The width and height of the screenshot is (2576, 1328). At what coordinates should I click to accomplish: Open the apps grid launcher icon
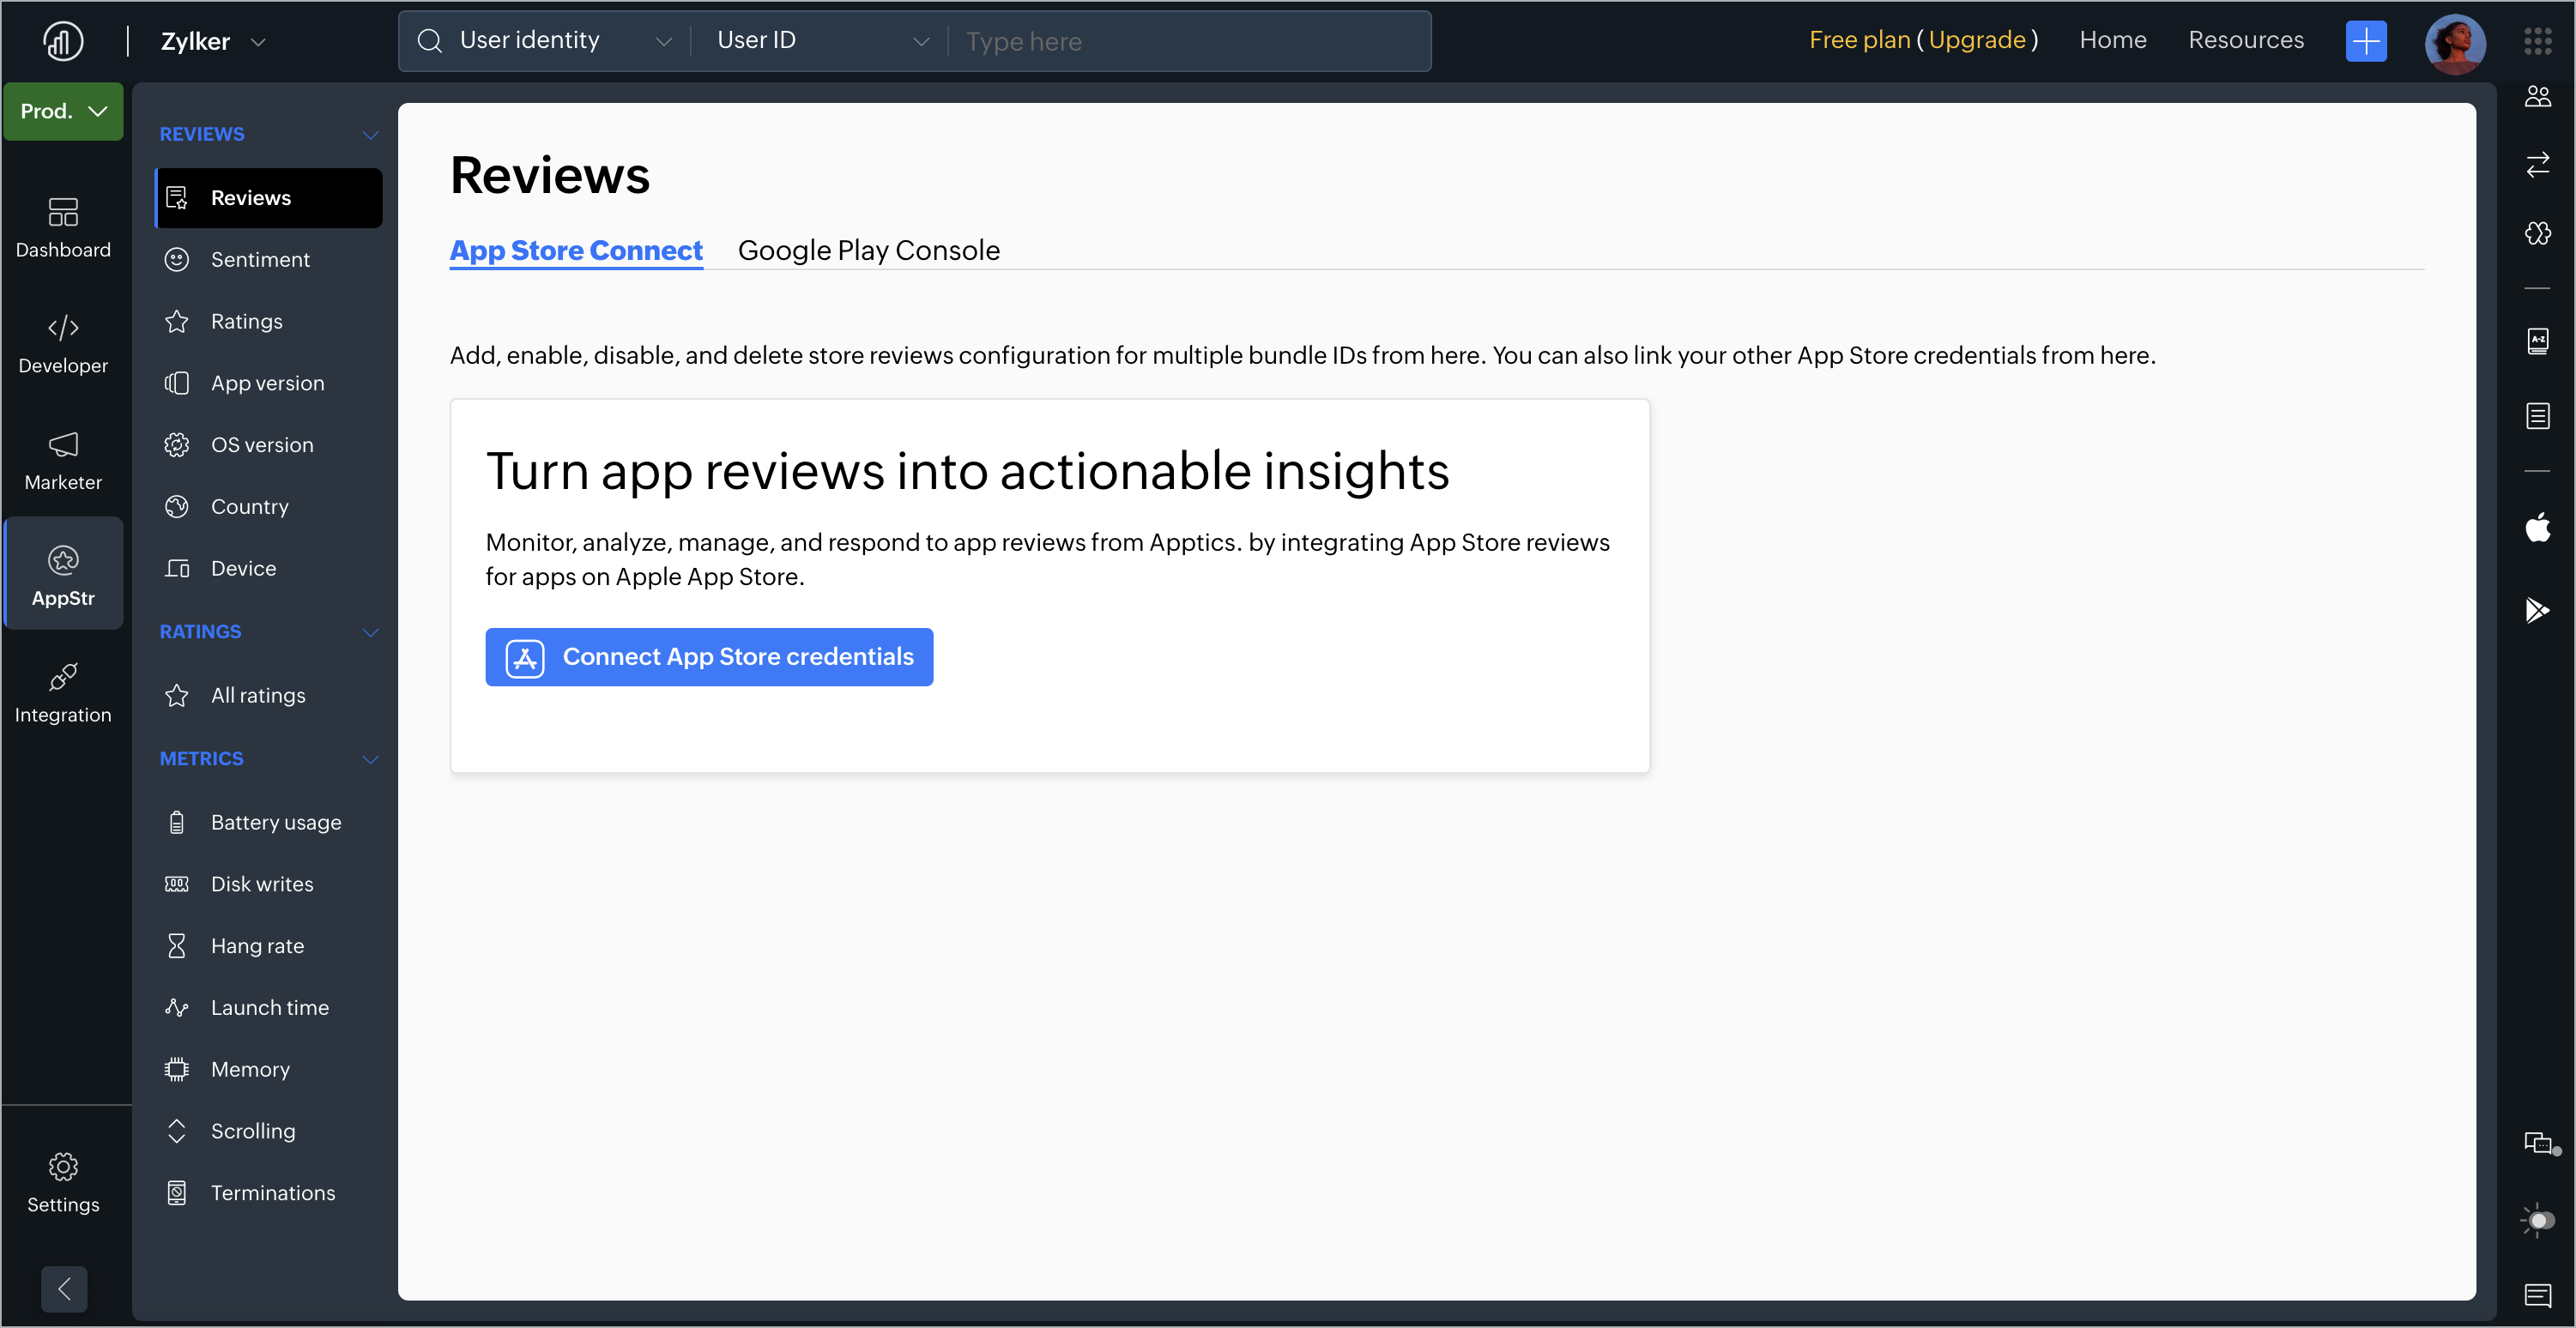coord(2537,41)
